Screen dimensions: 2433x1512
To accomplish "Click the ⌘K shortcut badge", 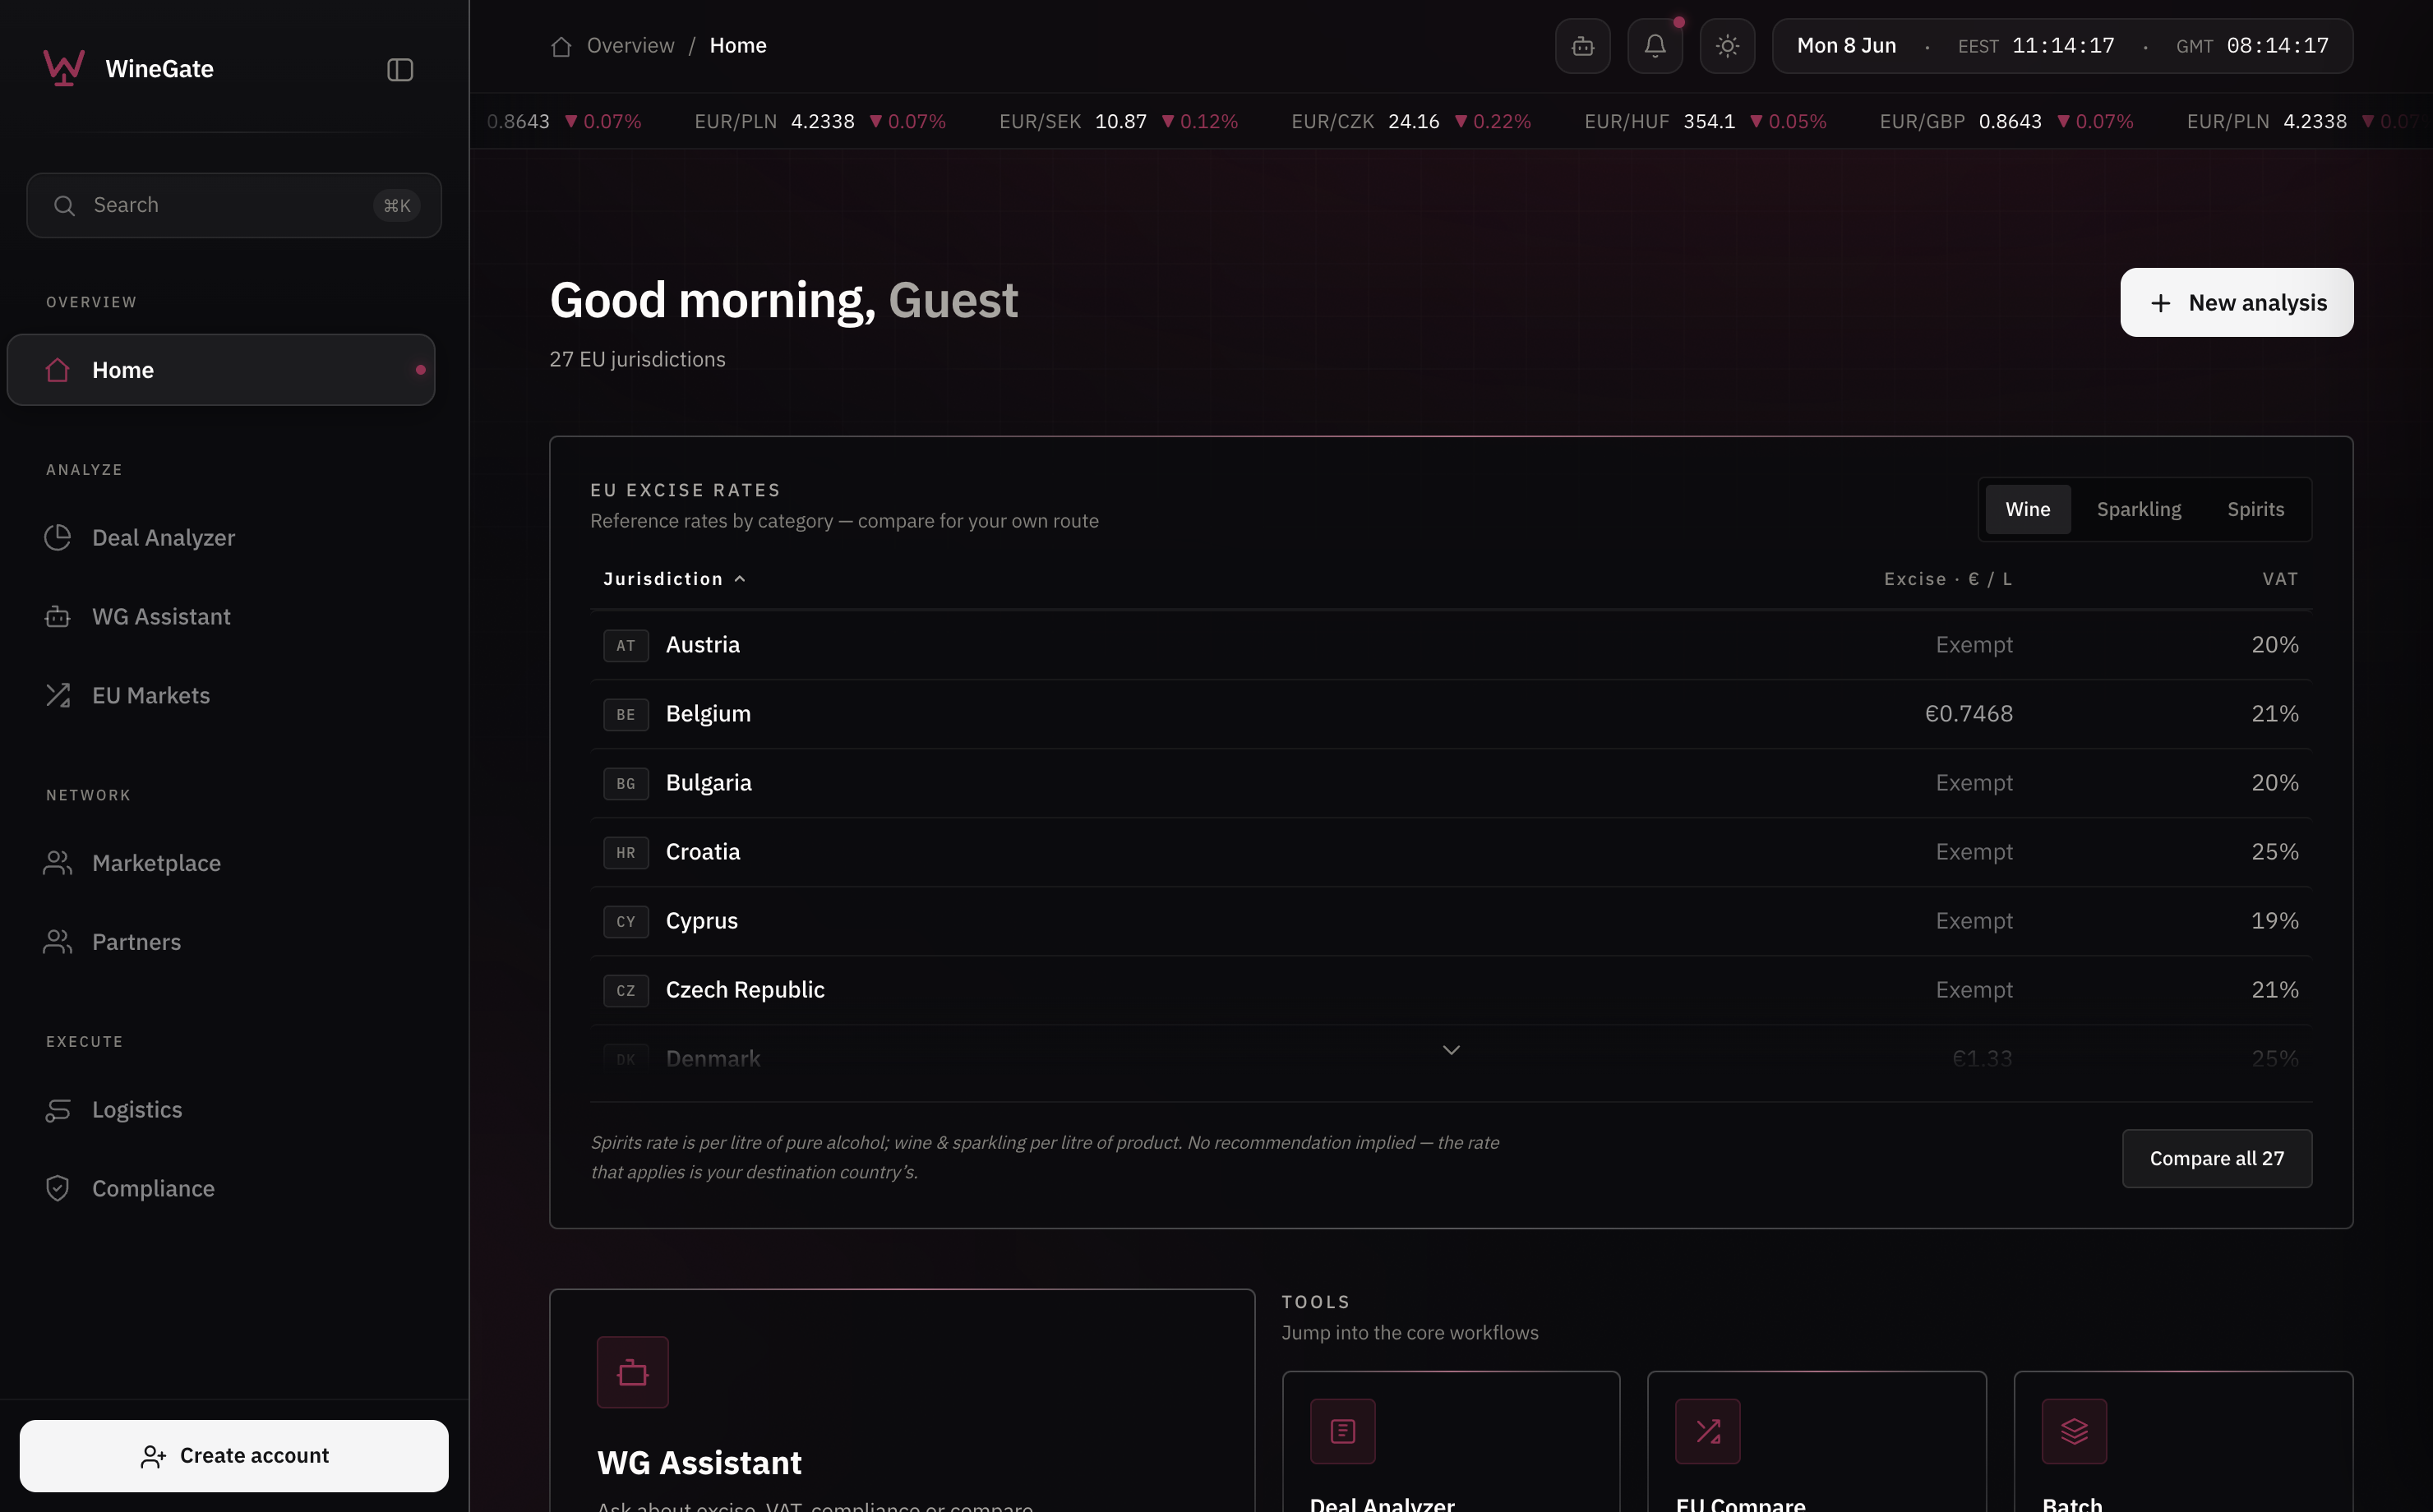I will coord(397,205).
